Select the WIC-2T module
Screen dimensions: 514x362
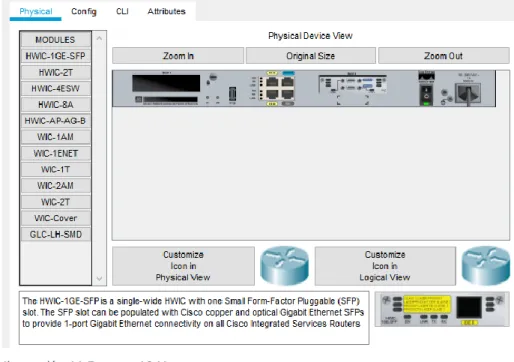[x=55, y=202]
